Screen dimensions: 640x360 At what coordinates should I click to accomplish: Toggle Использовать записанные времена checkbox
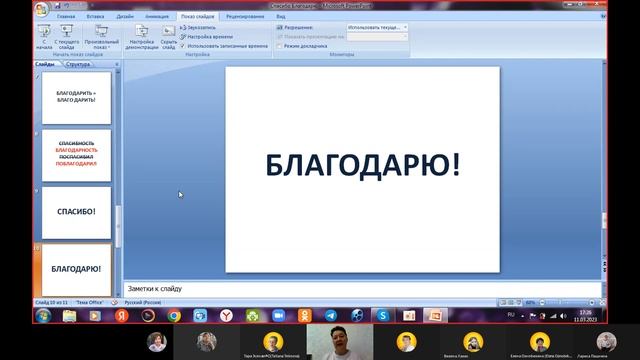[183, 46]
